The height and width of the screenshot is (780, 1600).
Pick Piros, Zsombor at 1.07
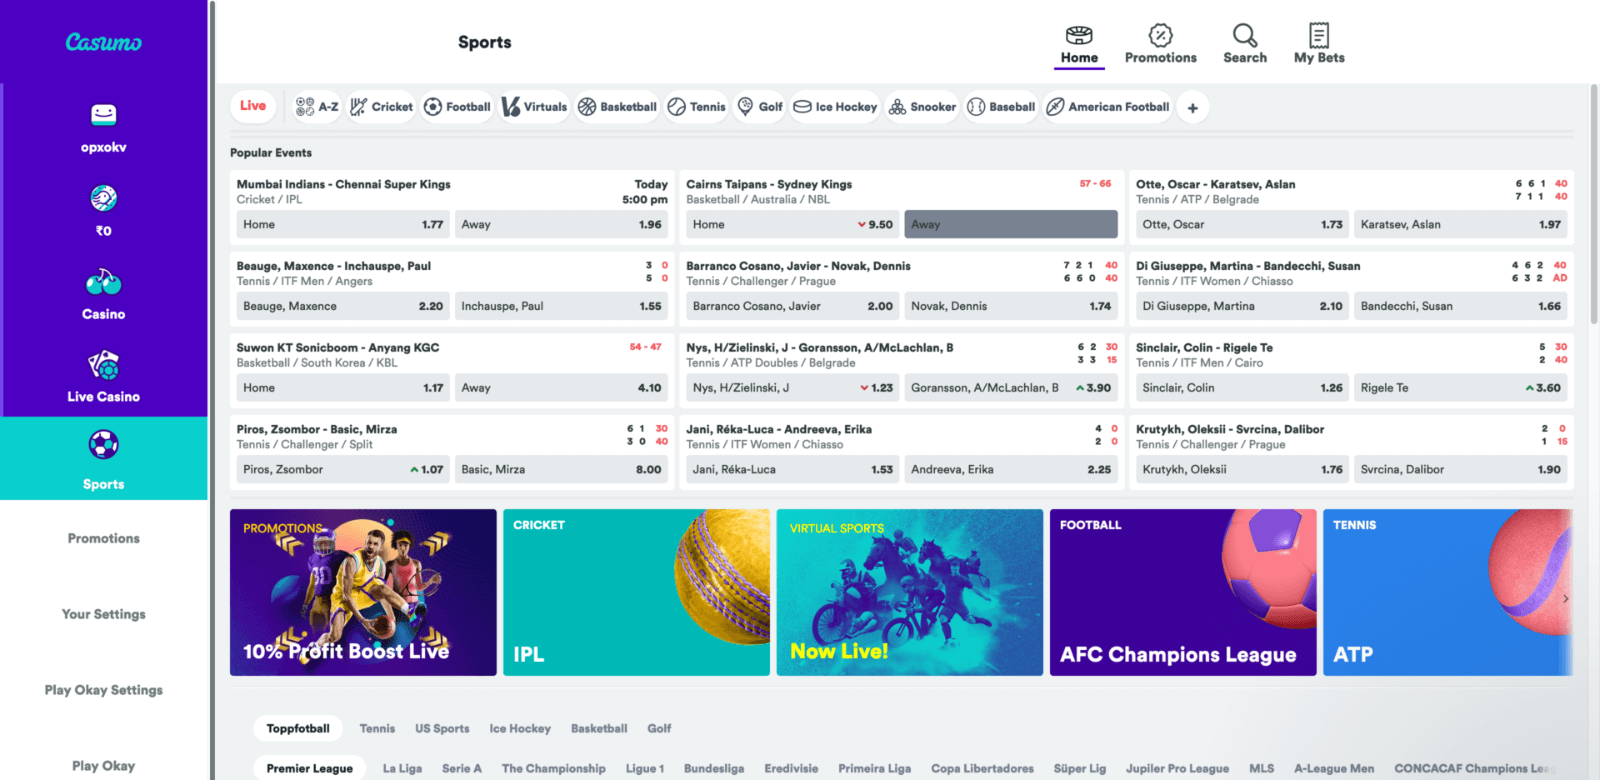(343, 469)
